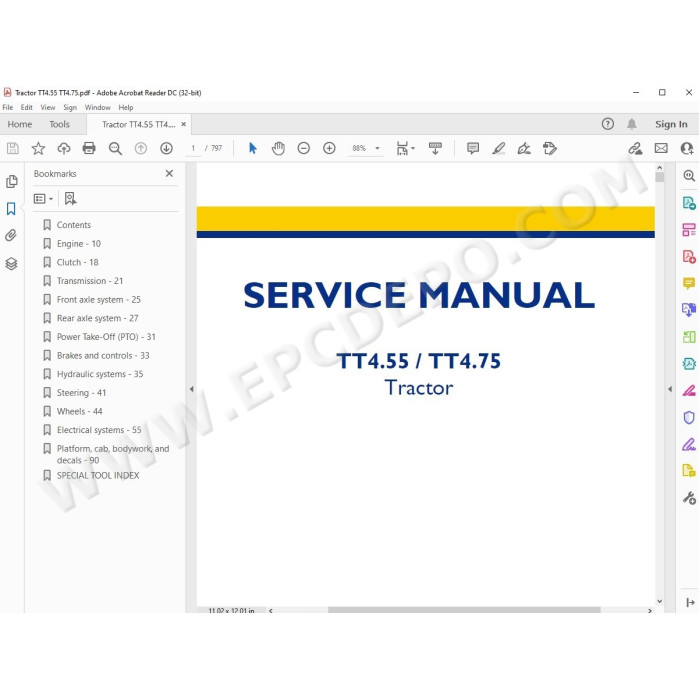Go to next page arrow
This screenshot has height=700, width=700.
167,148
